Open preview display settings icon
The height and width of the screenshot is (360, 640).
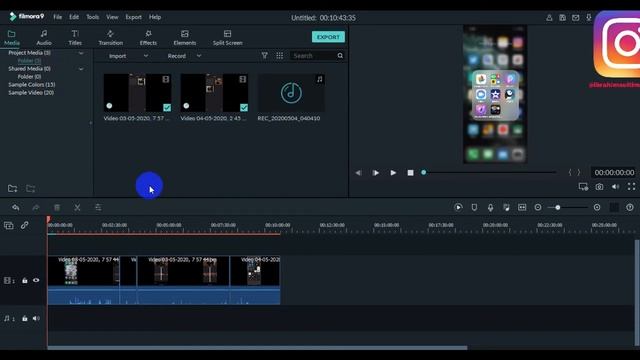point(583,187)
